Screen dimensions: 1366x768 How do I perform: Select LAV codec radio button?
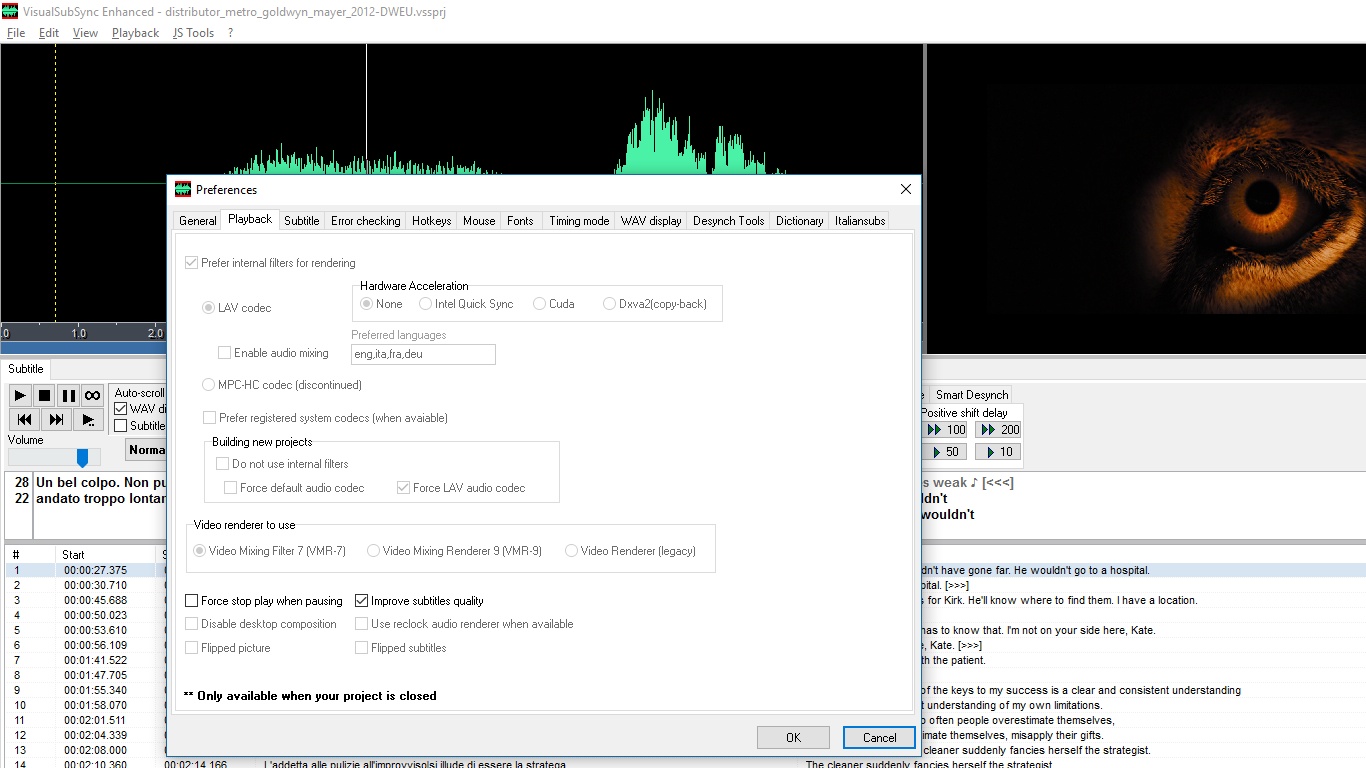coord(237,308)
